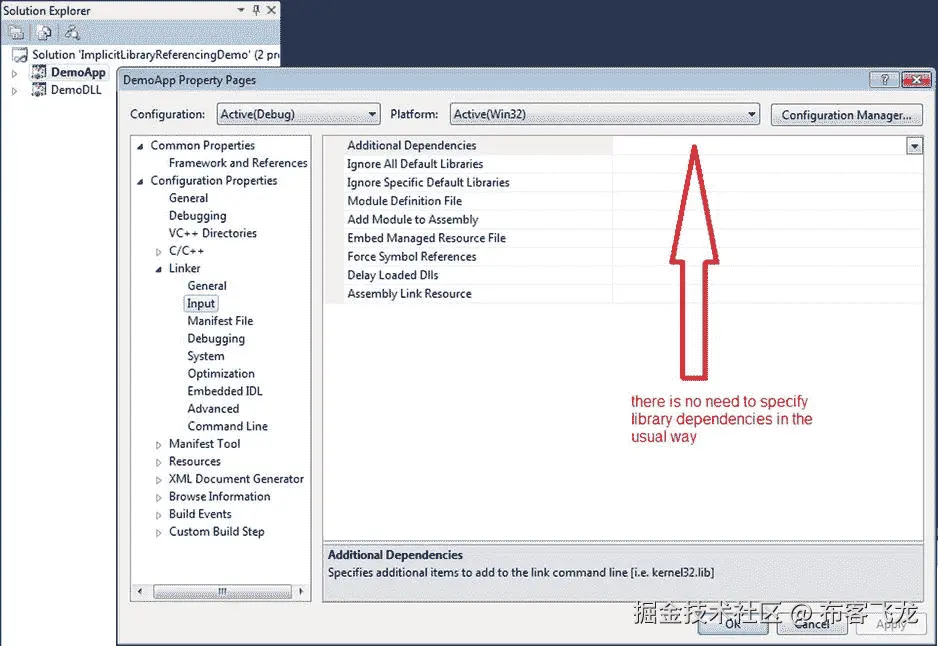This screenshot has width=938, height=646.
Task: Select Delay Loaded Dlls row
Action: click(x=624, y=275)
